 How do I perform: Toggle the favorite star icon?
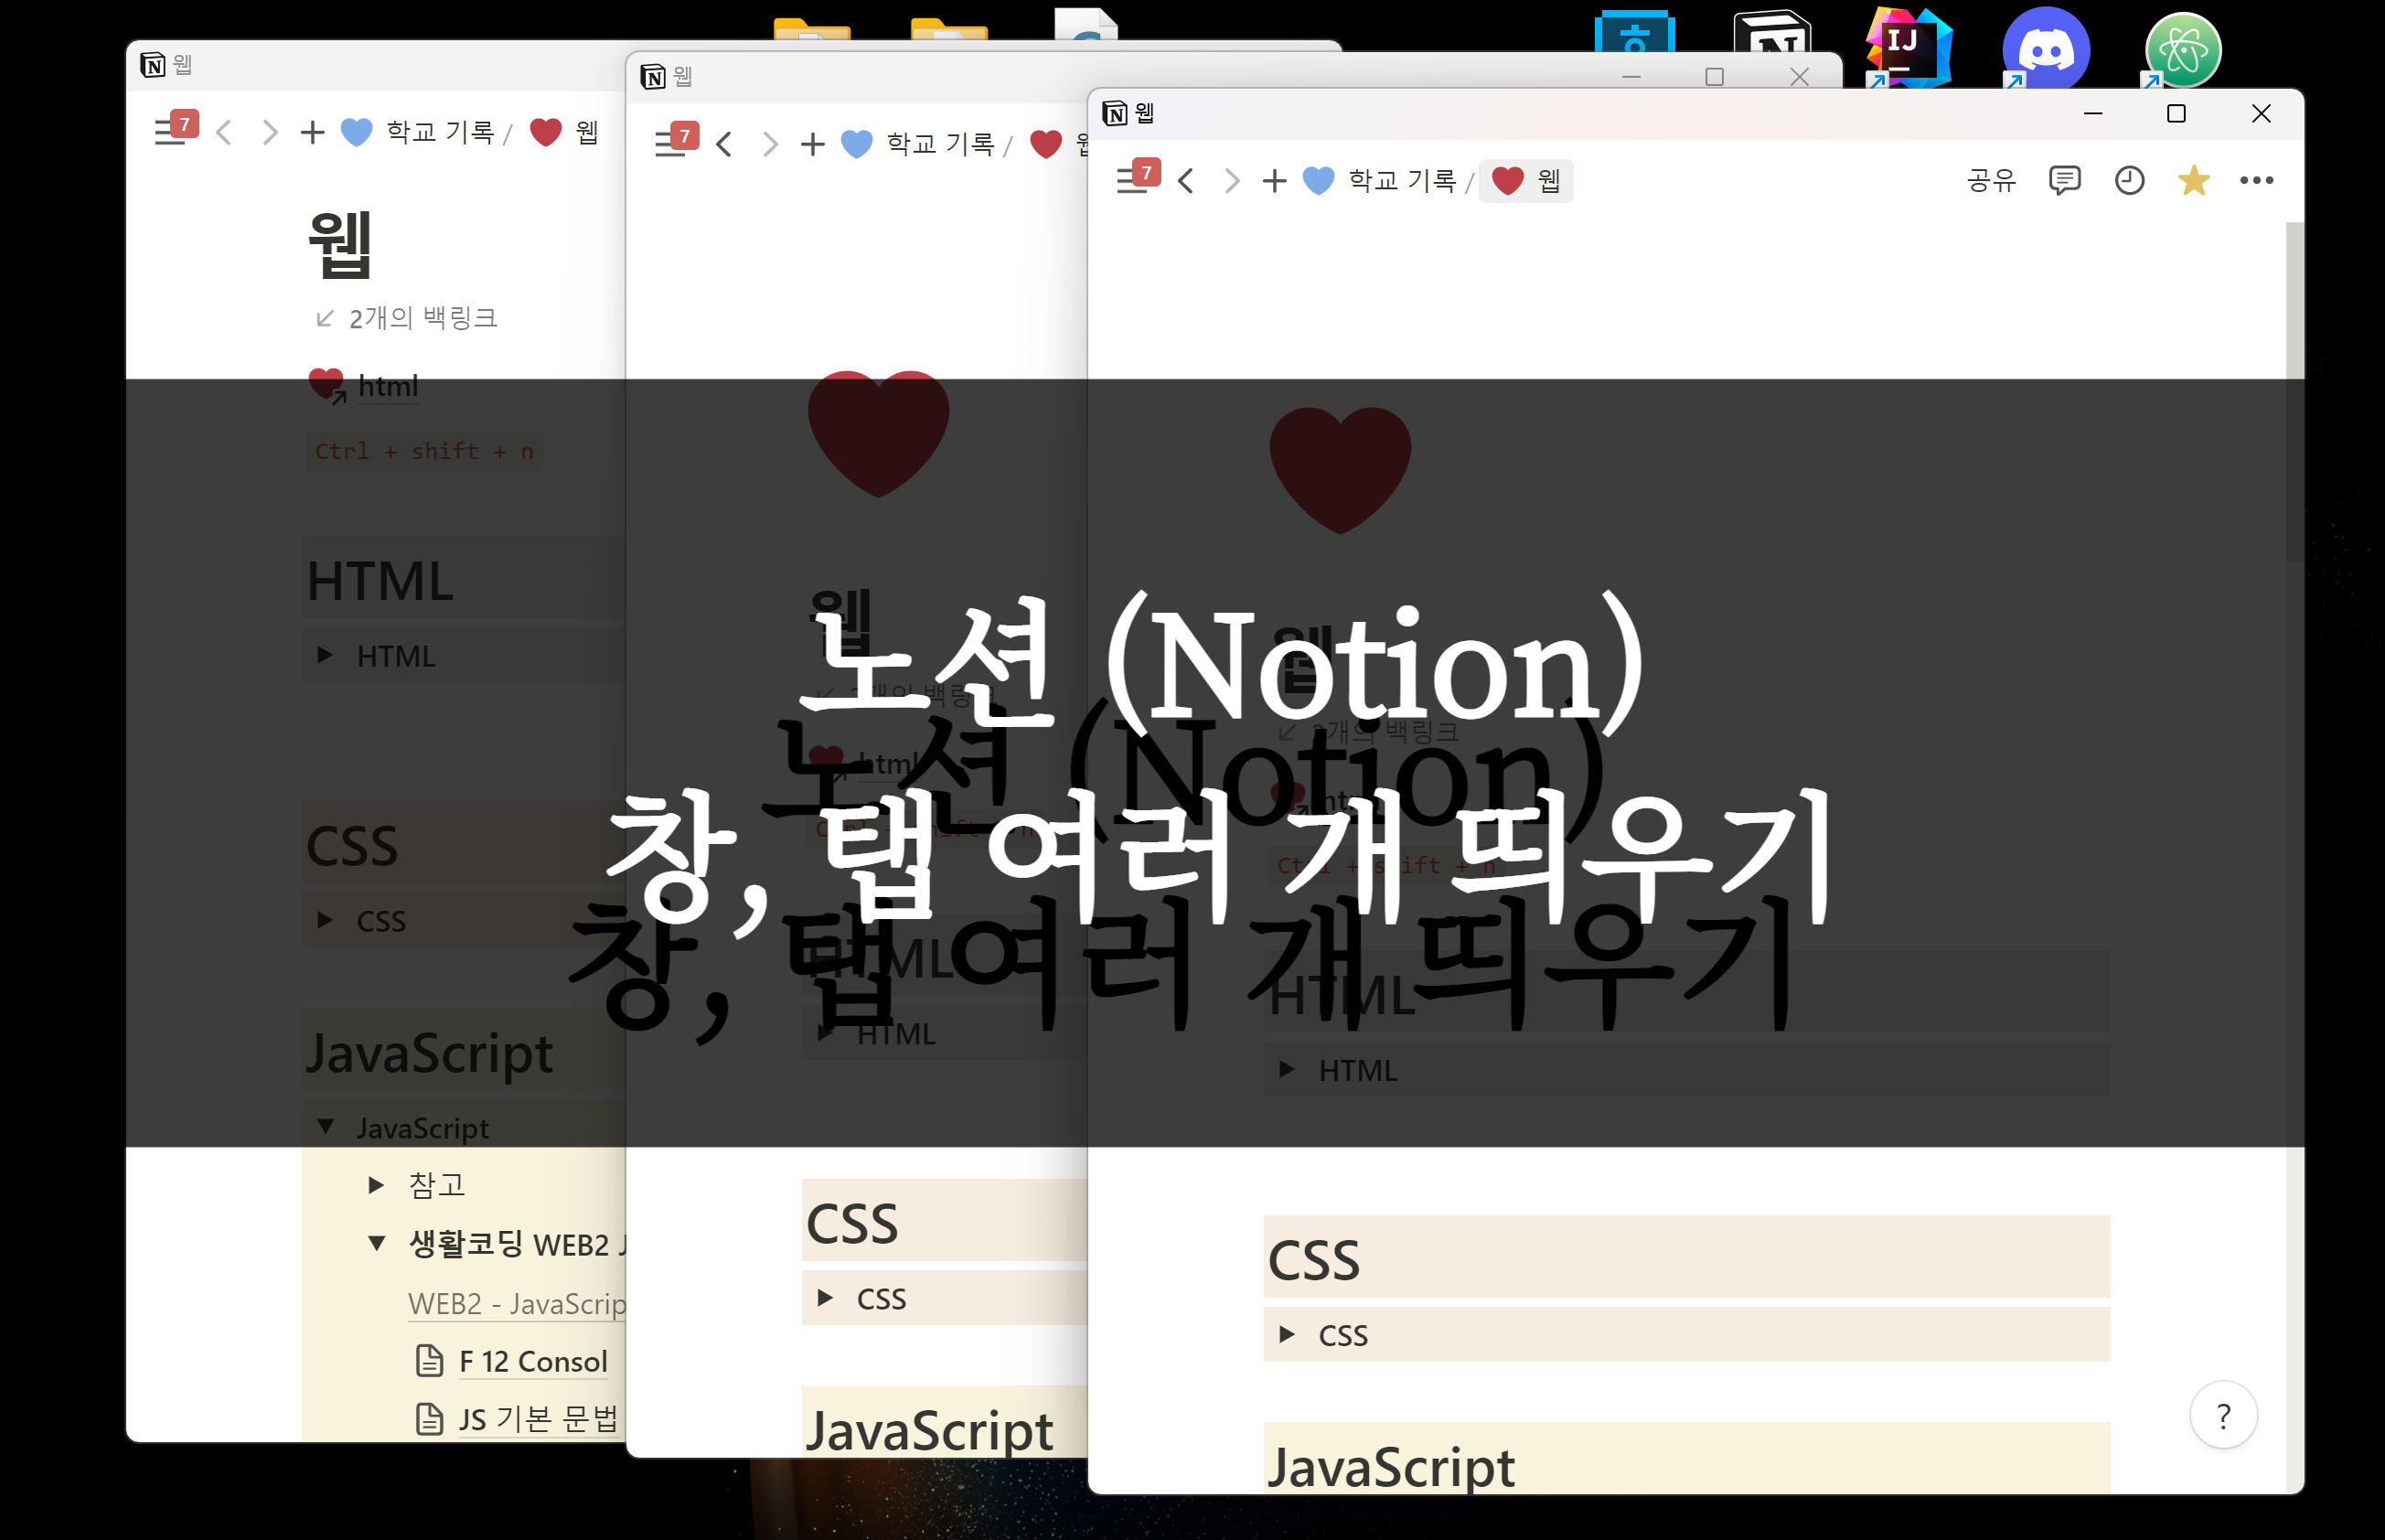point(2193,180)
